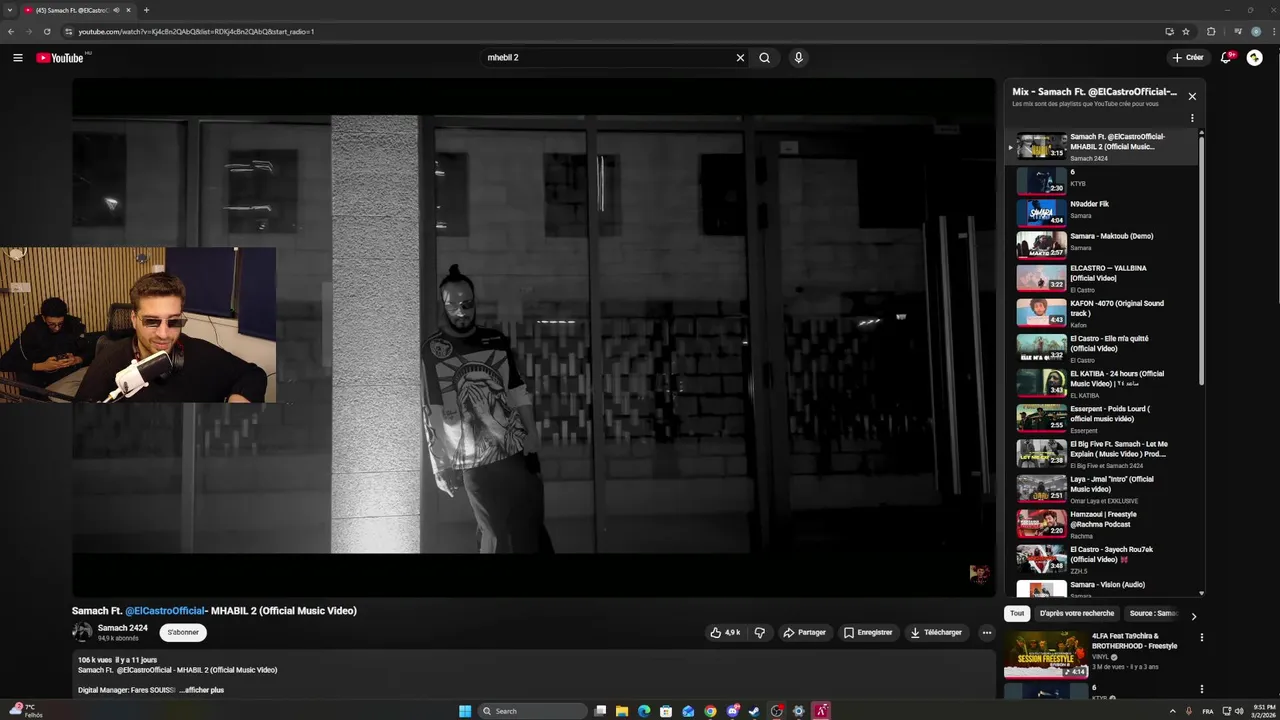
Task: Close the Mix playlist panel
Action: 1192,97
